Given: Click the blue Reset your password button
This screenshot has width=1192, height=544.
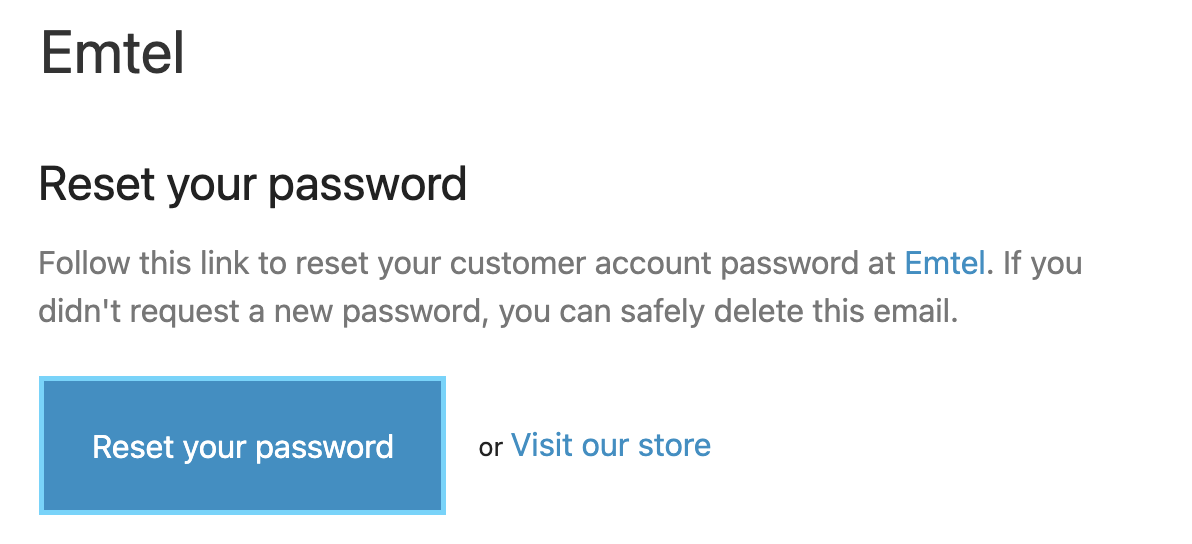Looking at the screenshot, I should (x=242, y=446).
